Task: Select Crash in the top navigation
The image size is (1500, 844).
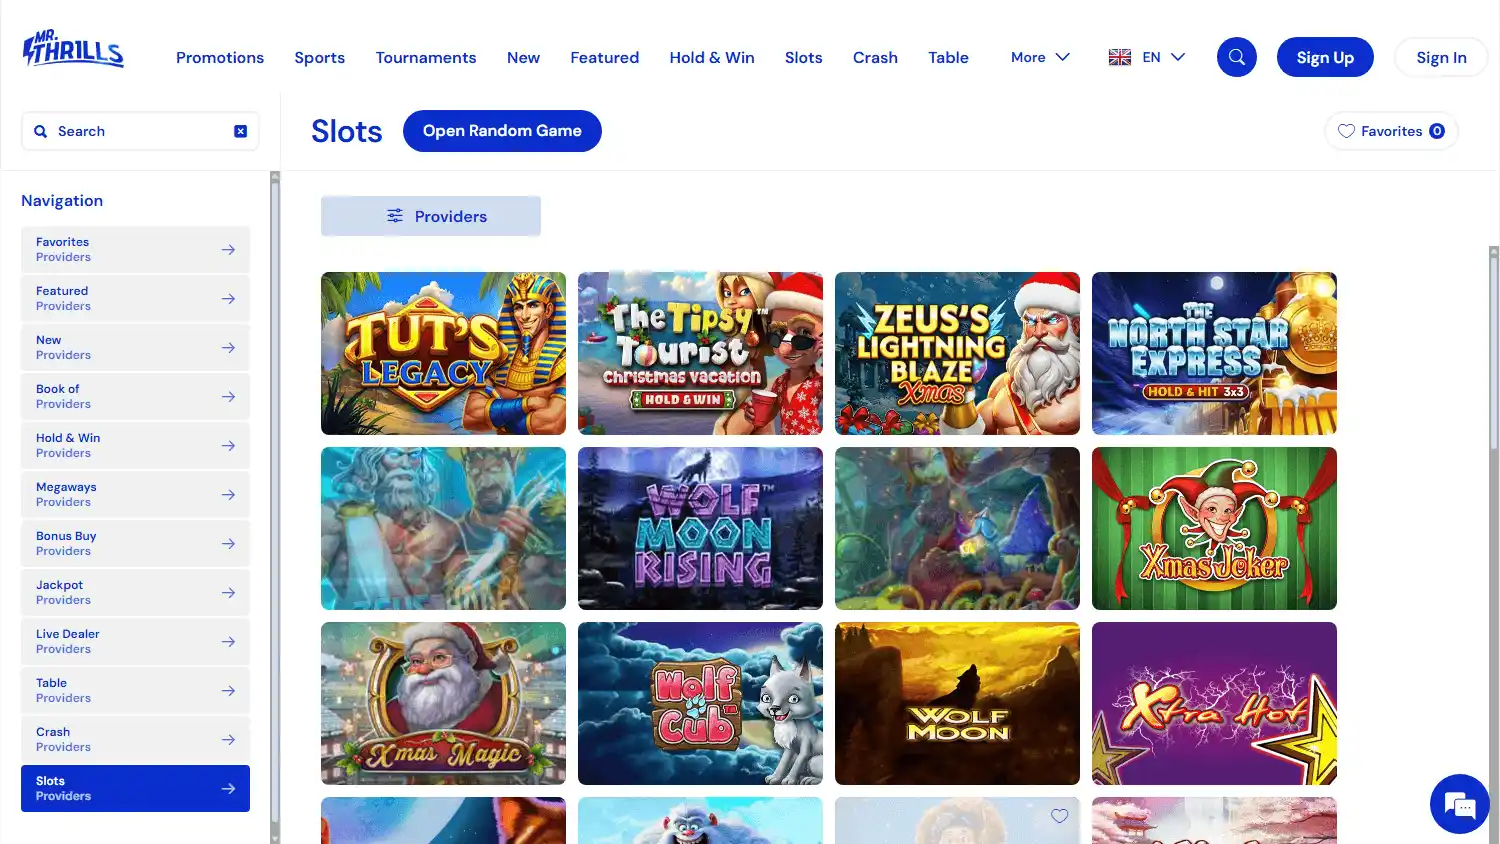Action: point(875,57)
